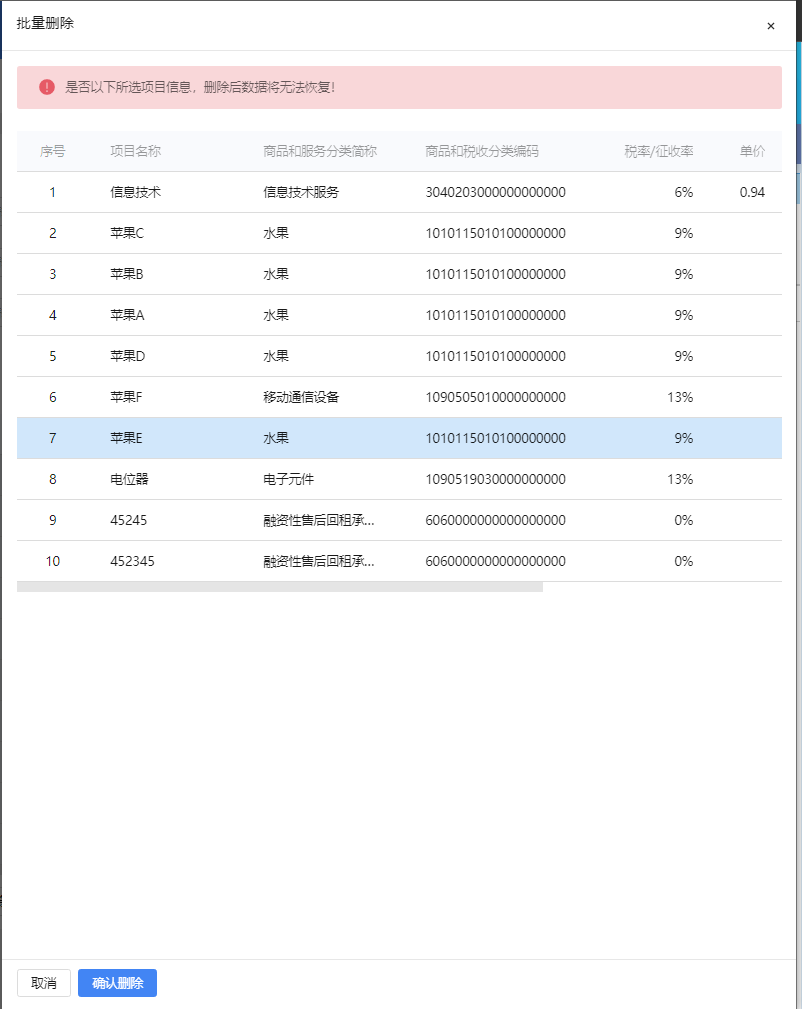Close the 批量删除 dialog with the × icon
Screen dimensions: 802x1009
pyautogui.click(x=770, y=26)
